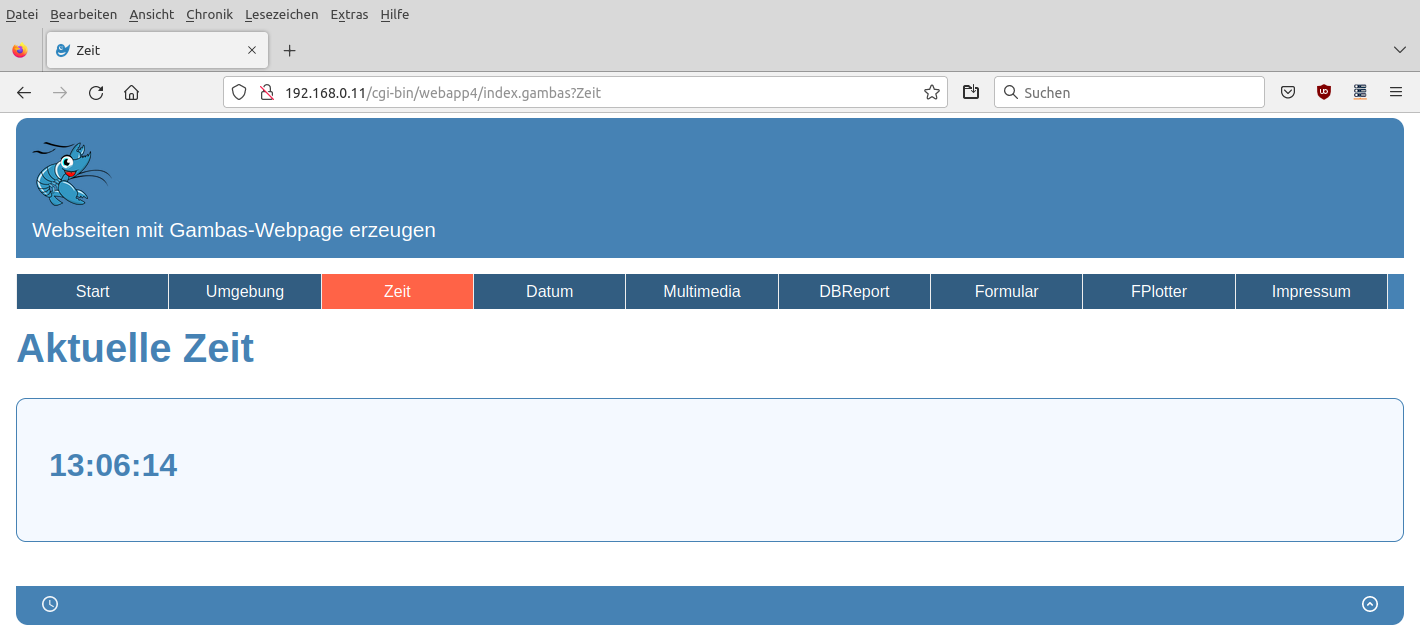Open the Lesezeichen menu
This screenshot has width=1420, height=630.
click(281, 15)
